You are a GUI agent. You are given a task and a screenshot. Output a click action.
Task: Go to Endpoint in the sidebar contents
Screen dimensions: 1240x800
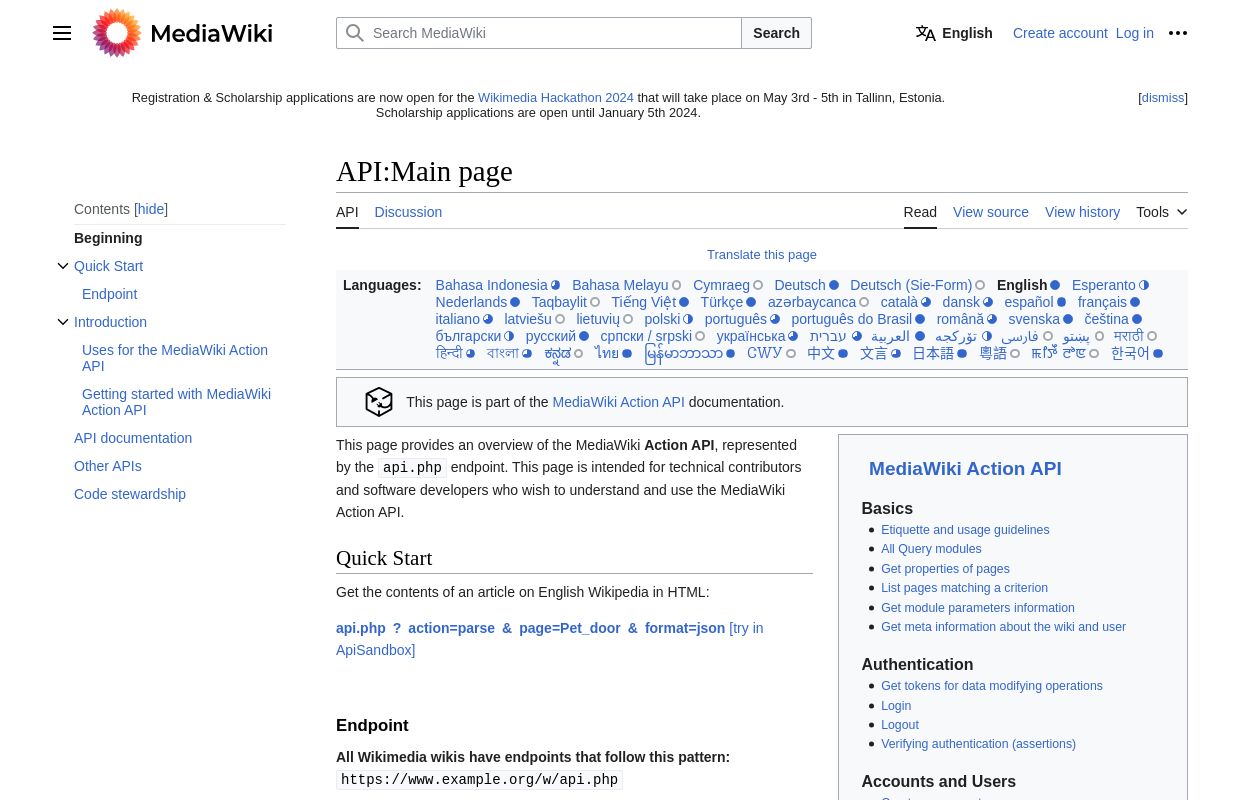109,294
